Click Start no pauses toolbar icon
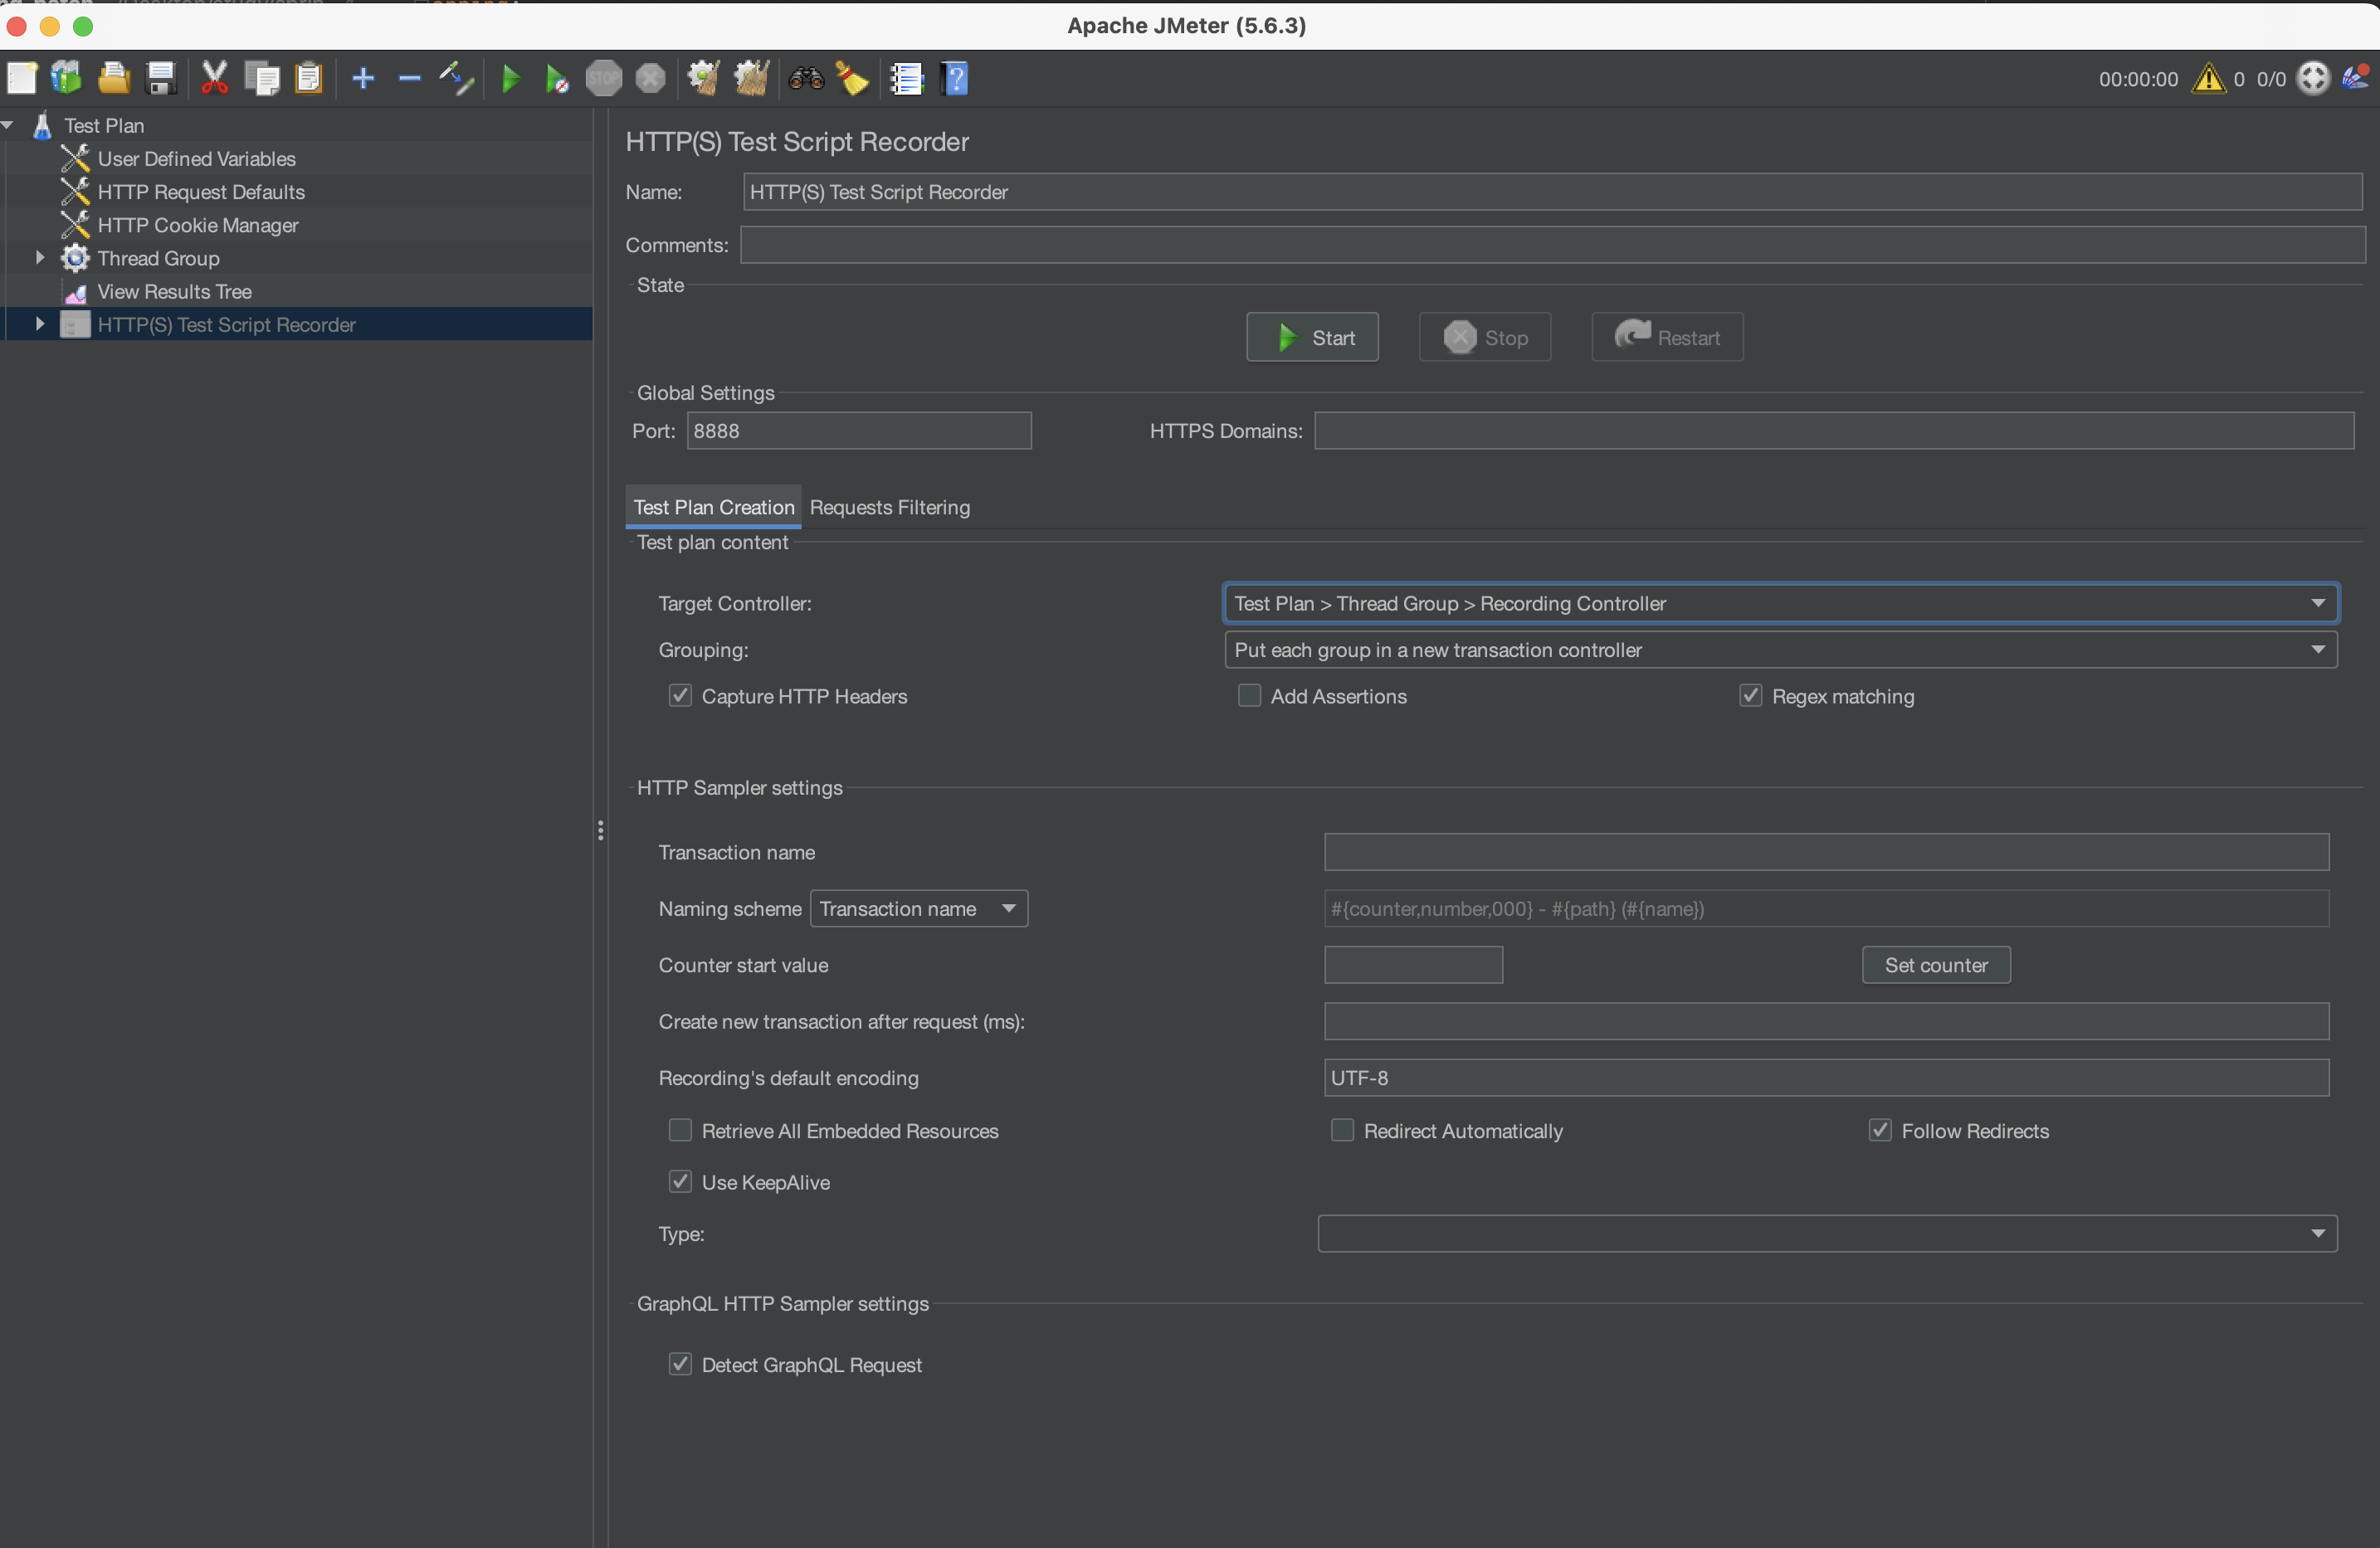 click(556, 78)
